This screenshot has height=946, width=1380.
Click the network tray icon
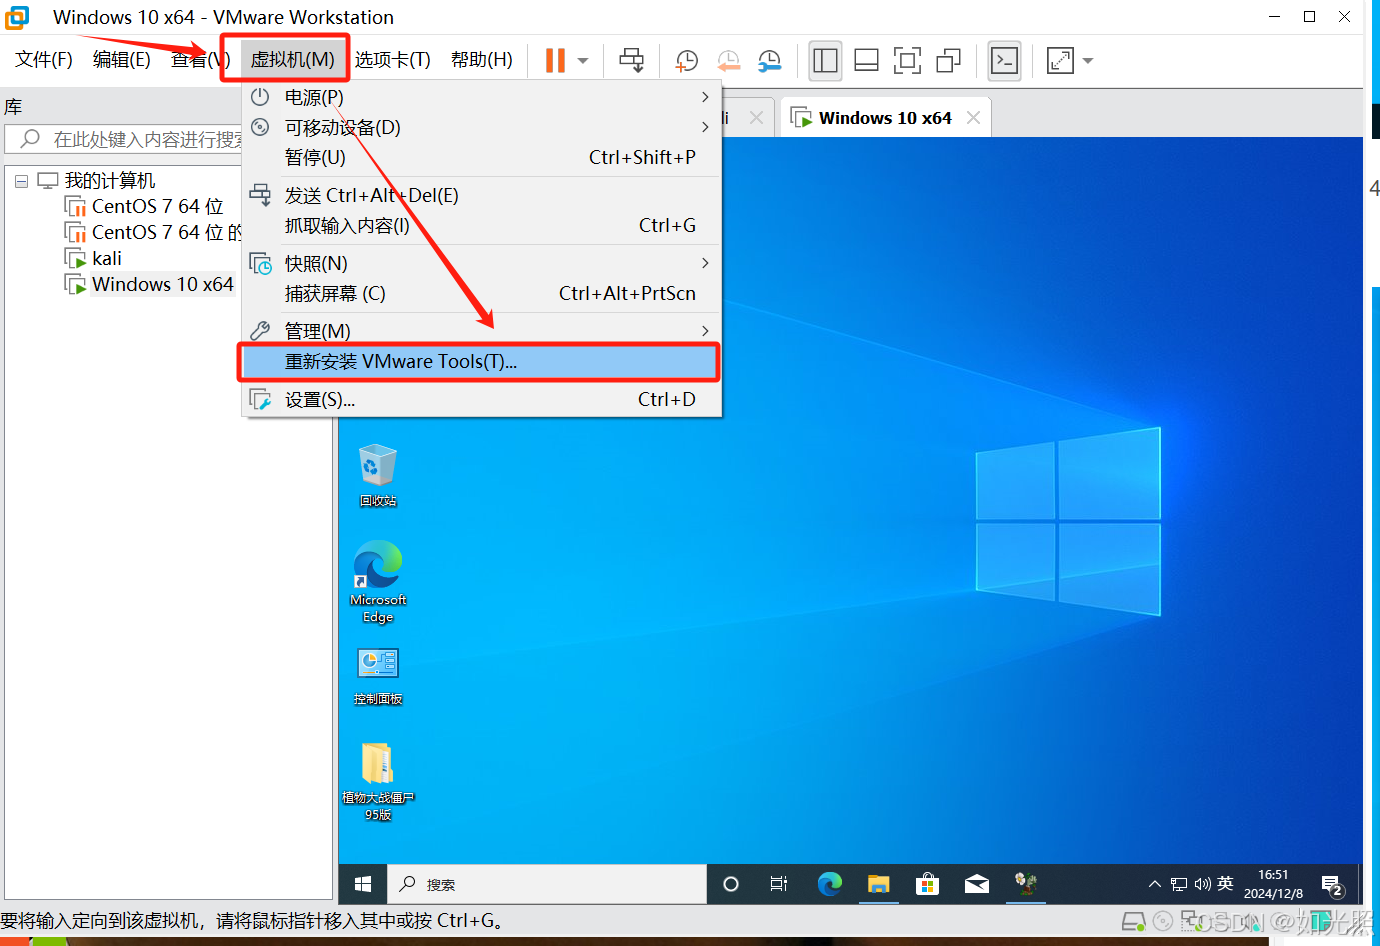click(1178, 884)
